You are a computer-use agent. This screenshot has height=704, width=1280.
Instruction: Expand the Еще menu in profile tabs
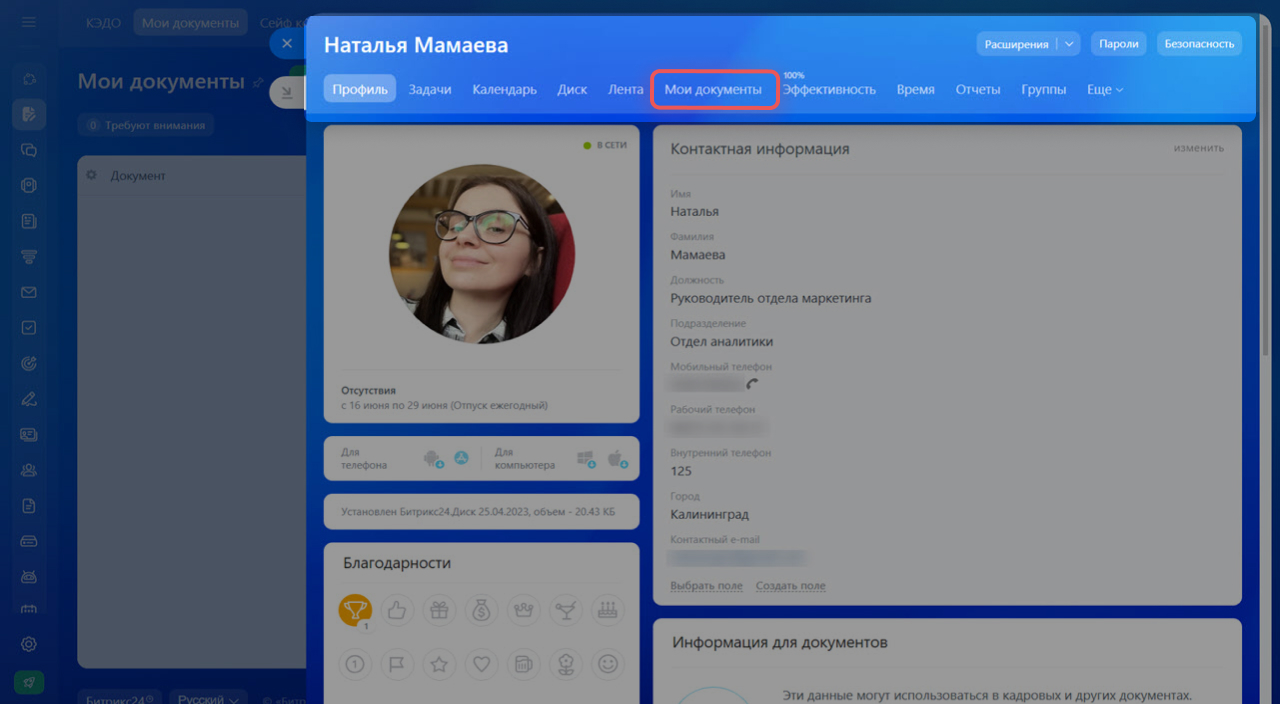(1105, 89)
